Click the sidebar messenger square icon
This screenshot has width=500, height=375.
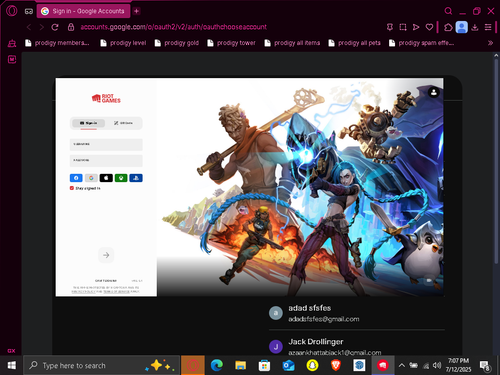(12, 59)
